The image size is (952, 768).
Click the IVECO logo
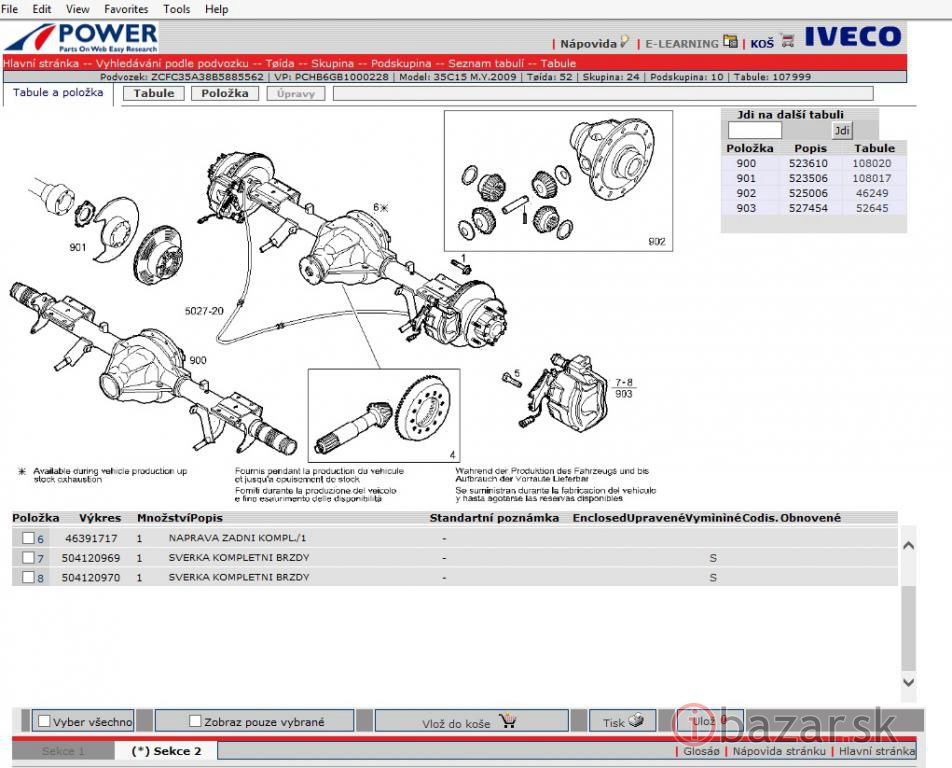click(x=853, y=39)
